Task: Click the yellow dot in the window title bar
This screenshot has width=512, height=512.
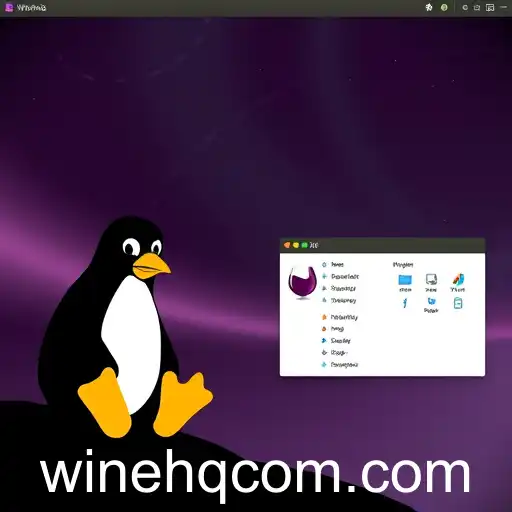Action: [296, 245]
